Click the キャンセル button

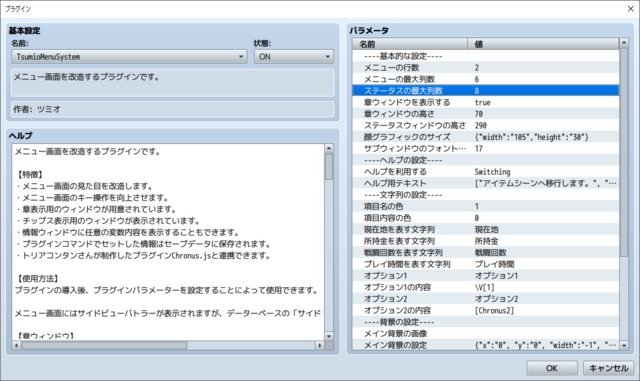click(x=608, y=368)
